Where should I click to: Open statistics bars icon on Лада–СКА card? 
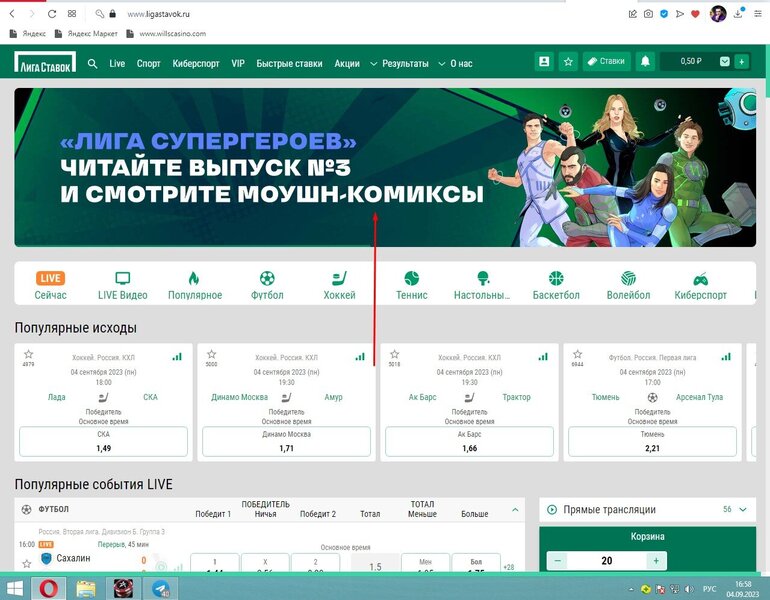pos(177,357)
